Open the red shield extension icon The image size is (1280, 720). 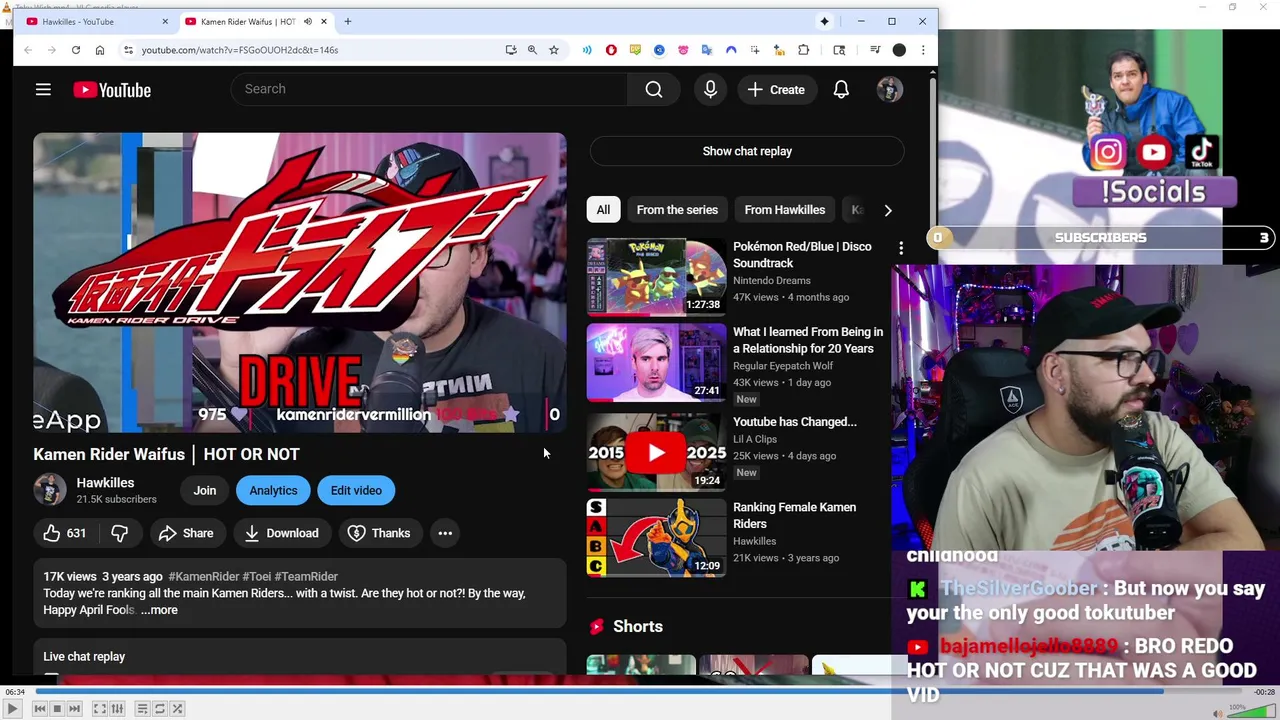click(x=611, y=50)
